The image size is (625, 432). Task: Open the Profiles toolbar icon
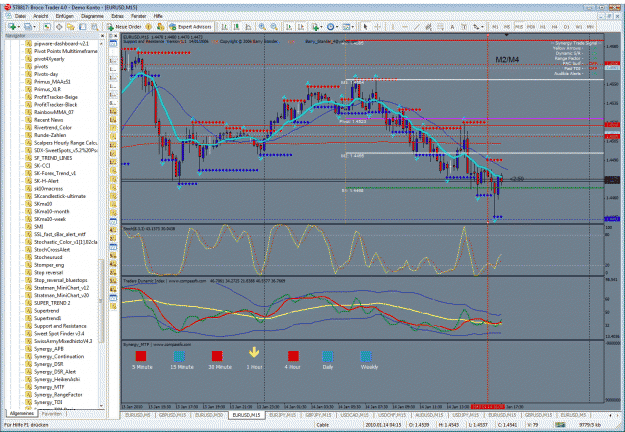pyautogui.click(x=27, y=27)
